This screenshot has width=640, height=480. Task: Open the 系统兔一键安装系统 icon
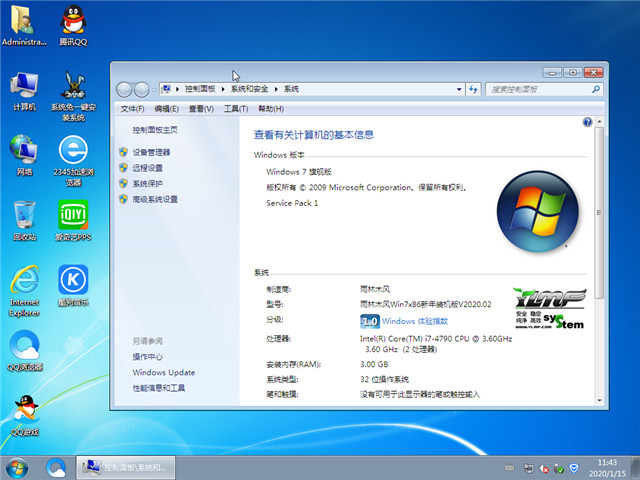pos(73,96)
